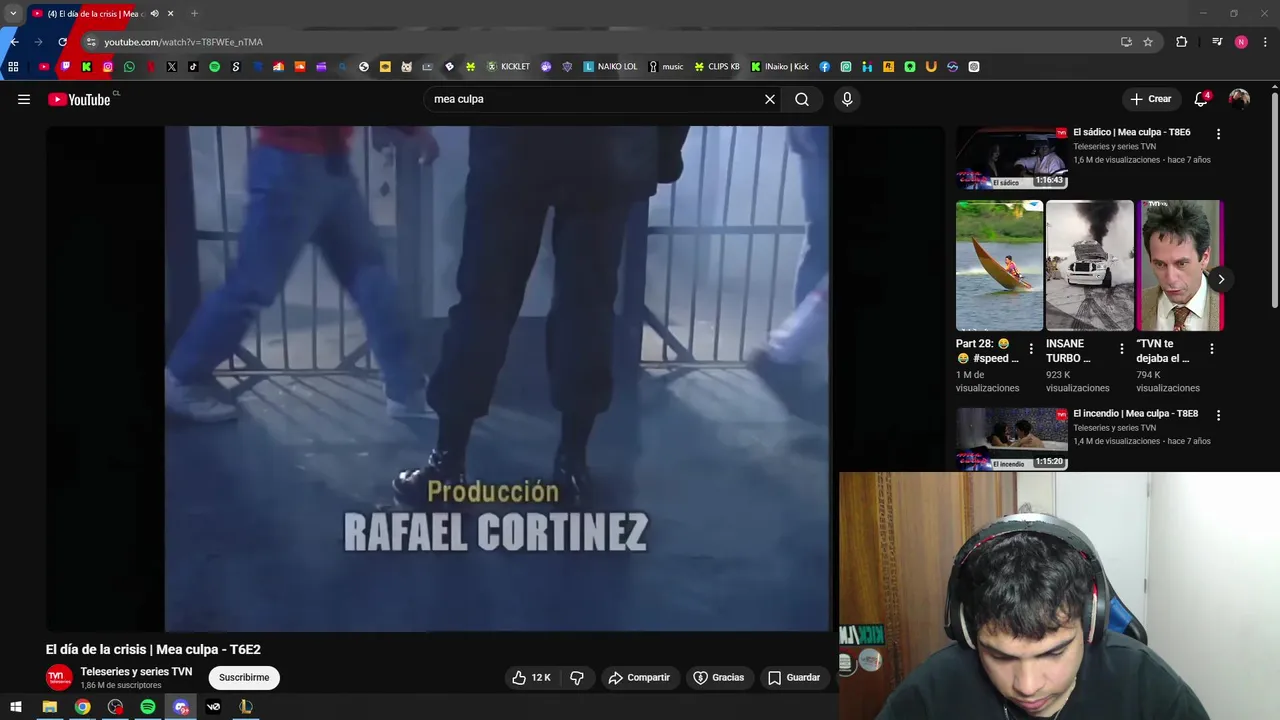The height and width of the screenshot is (720, 1280).
Task: Click the Compartir share button
Action: tap(639, 677)
